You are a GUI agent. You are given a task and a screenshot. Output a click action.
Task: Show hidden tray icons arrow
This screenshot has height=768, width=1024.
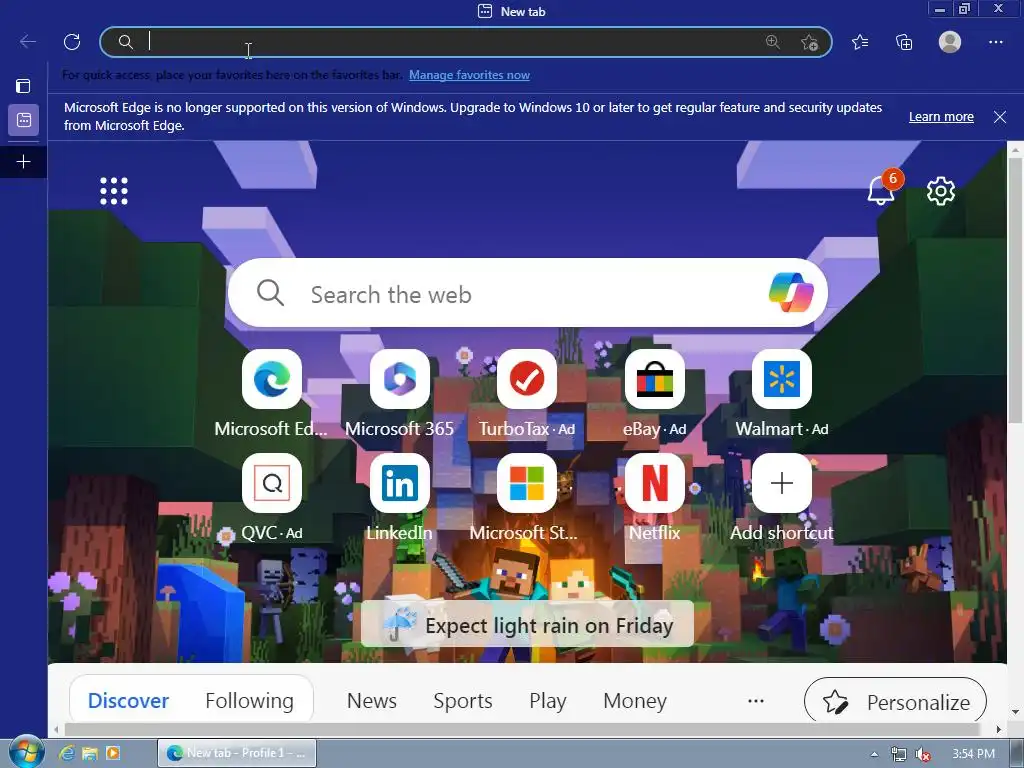[x=874, y=754]
